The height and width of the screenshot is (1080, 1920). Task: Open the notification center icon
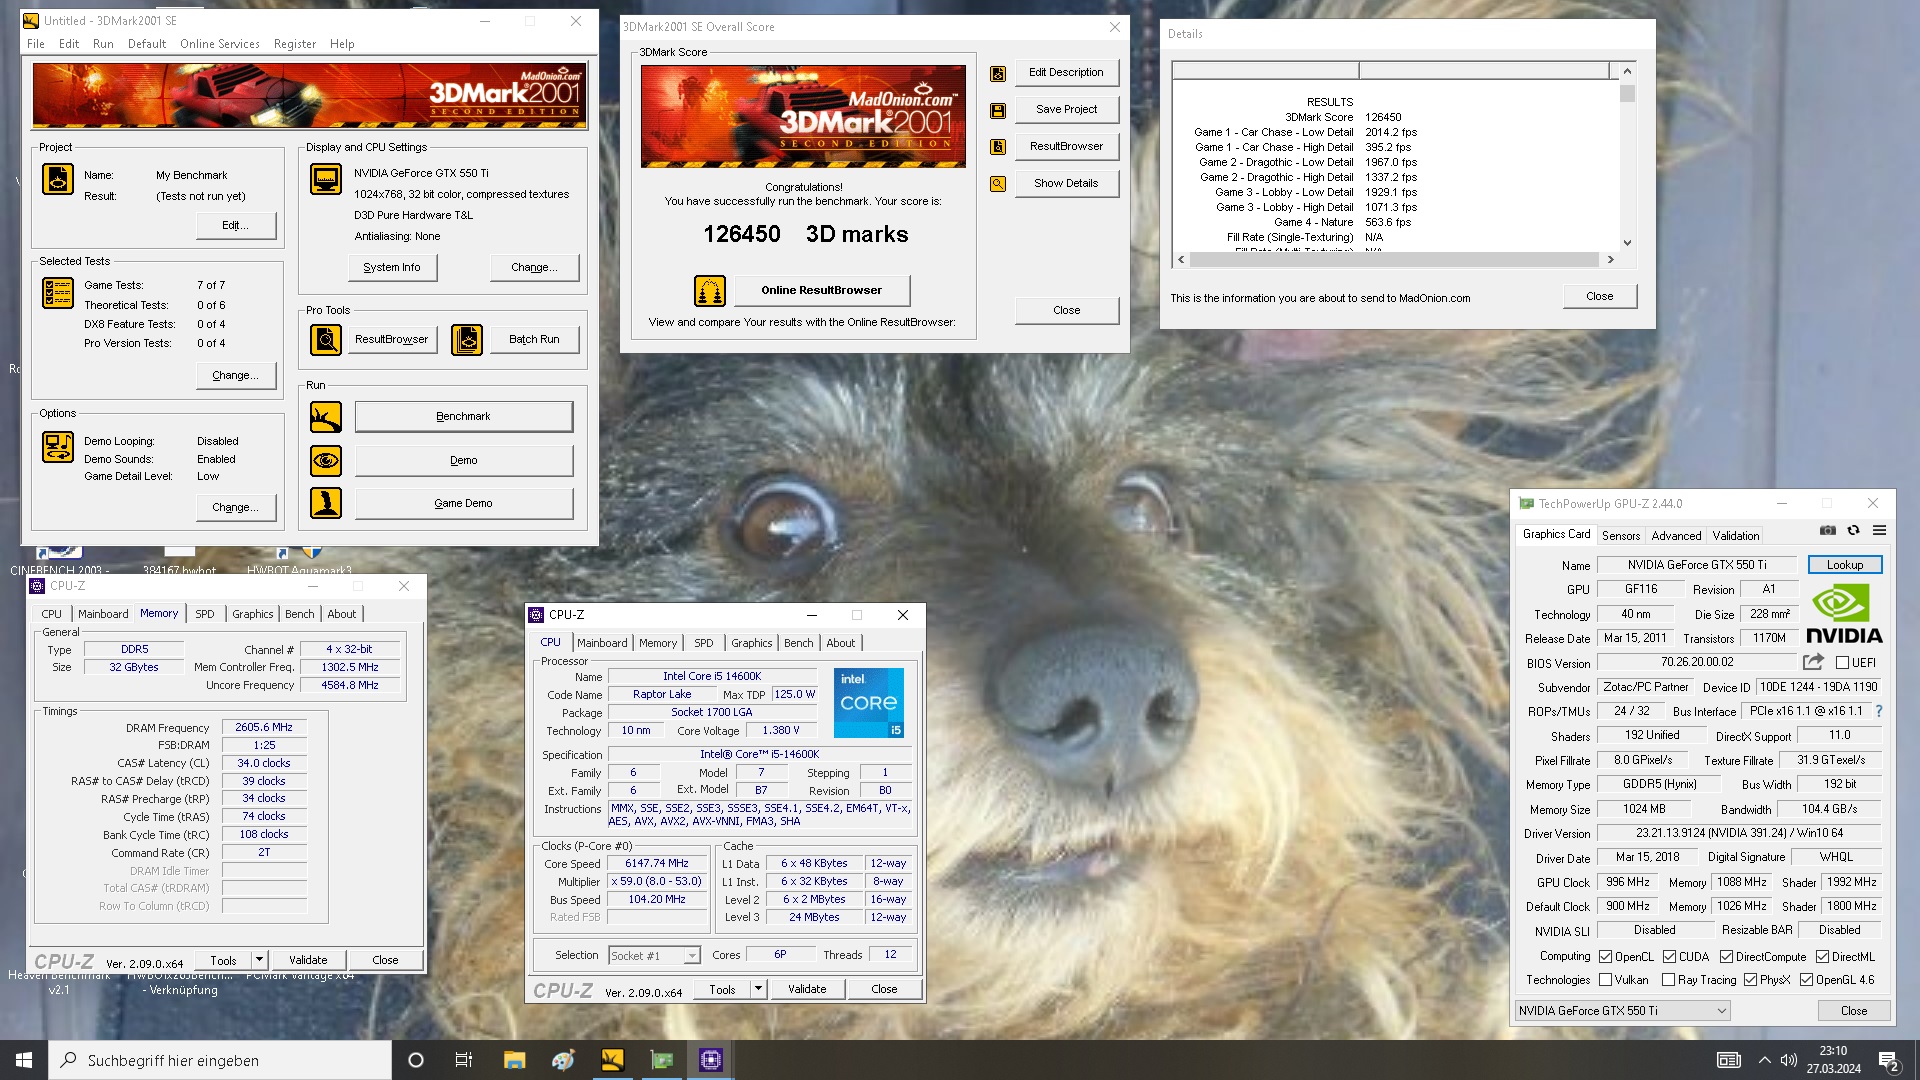(1888, 1060)
